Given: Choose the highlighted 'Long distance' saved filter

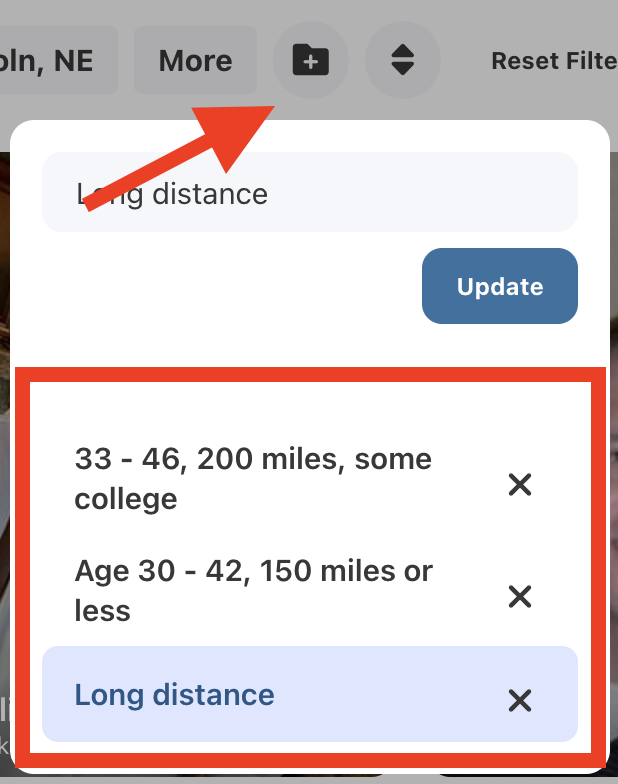Looking at the screenshot, I should (174, 695).
